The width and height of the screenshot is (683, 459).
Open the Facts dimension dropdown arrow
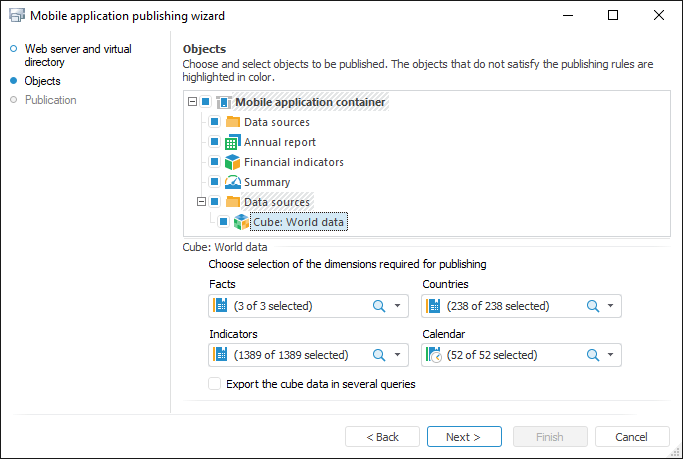pos(398,306)
